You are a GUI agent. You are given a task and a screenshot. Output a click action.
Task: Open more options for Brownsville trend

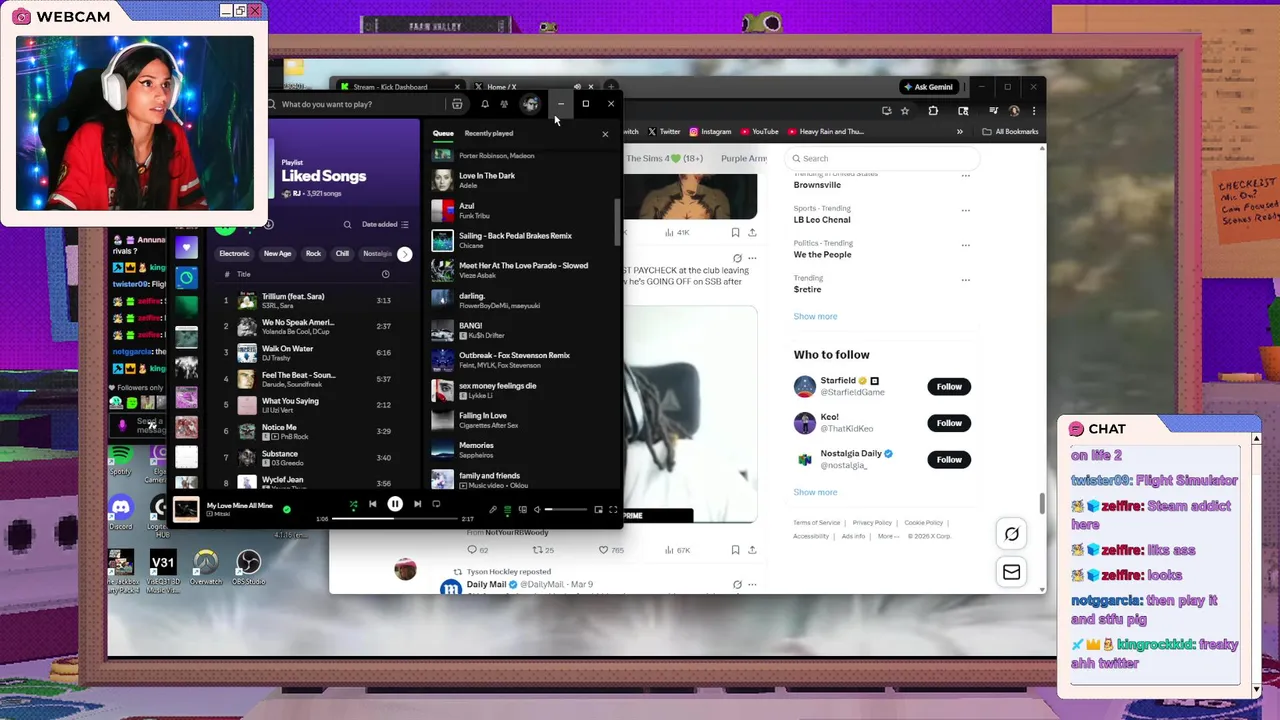click(x=965, y=176)
